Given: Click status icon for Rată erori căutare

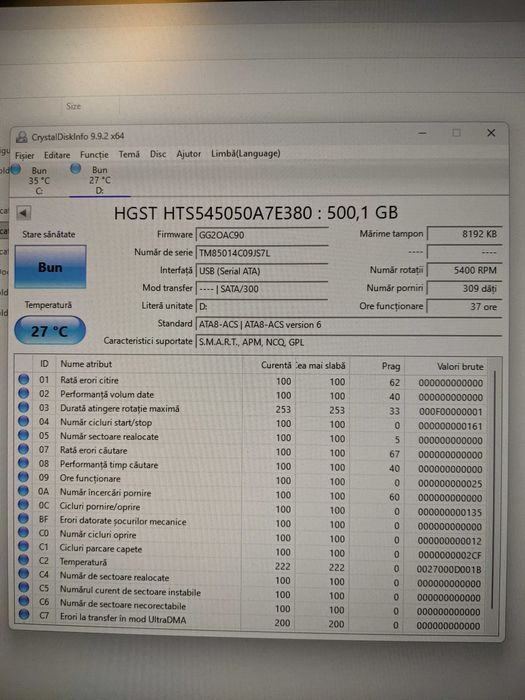Looking at the screenshot, I should 24,449.
